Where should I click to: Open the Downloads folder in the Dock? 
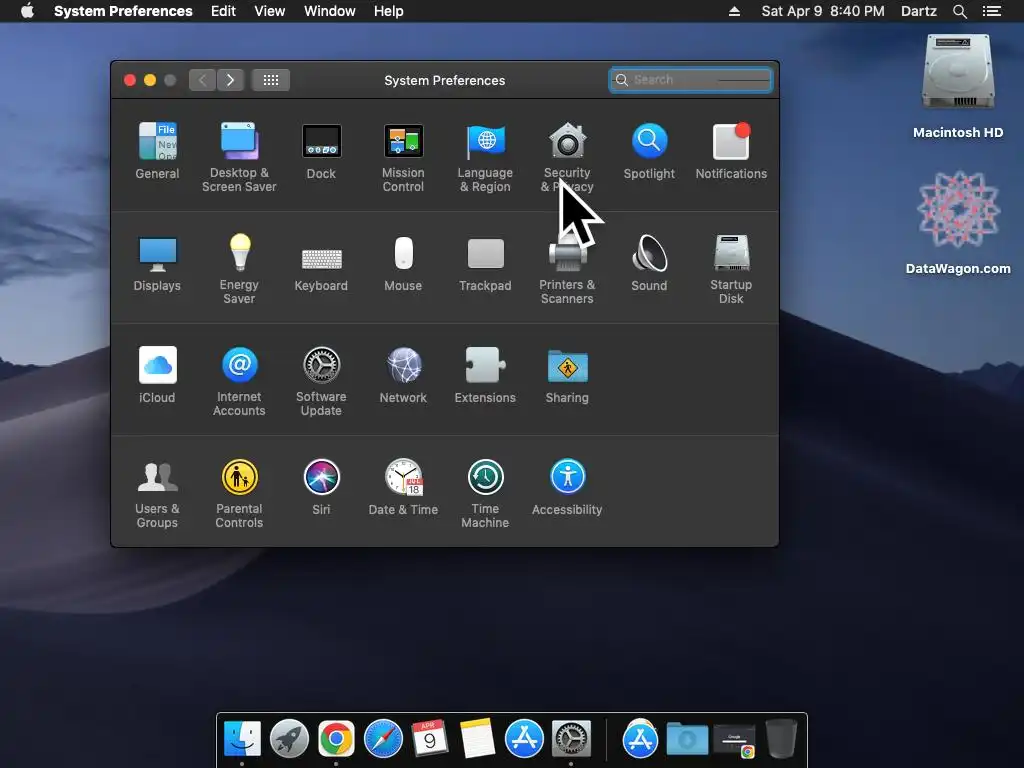pyautogui.click(x=687, y=740)
